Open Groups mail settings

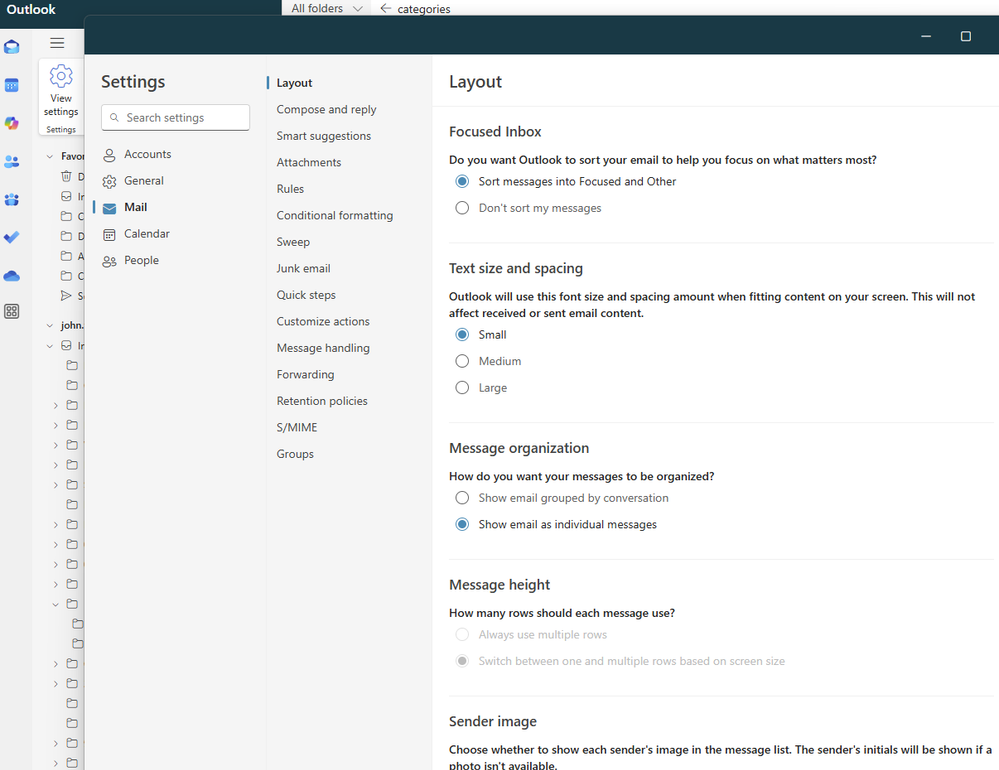tap(295, 454)
